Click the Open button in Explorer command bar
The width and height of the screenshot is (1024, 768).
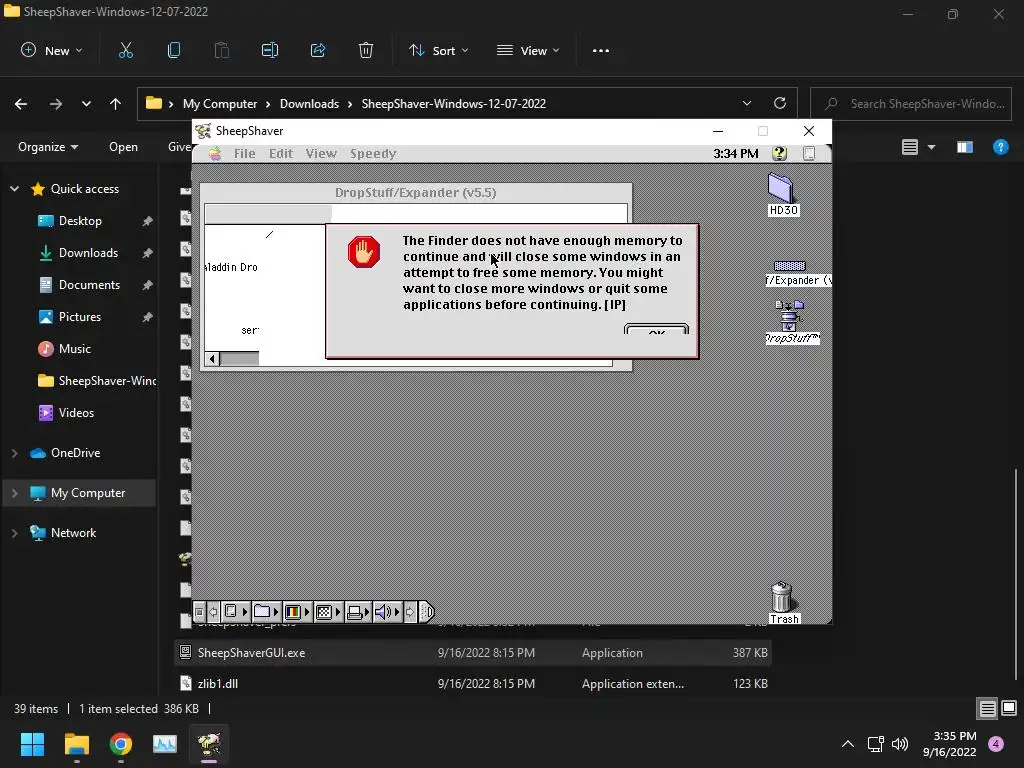tap(123, 147)
